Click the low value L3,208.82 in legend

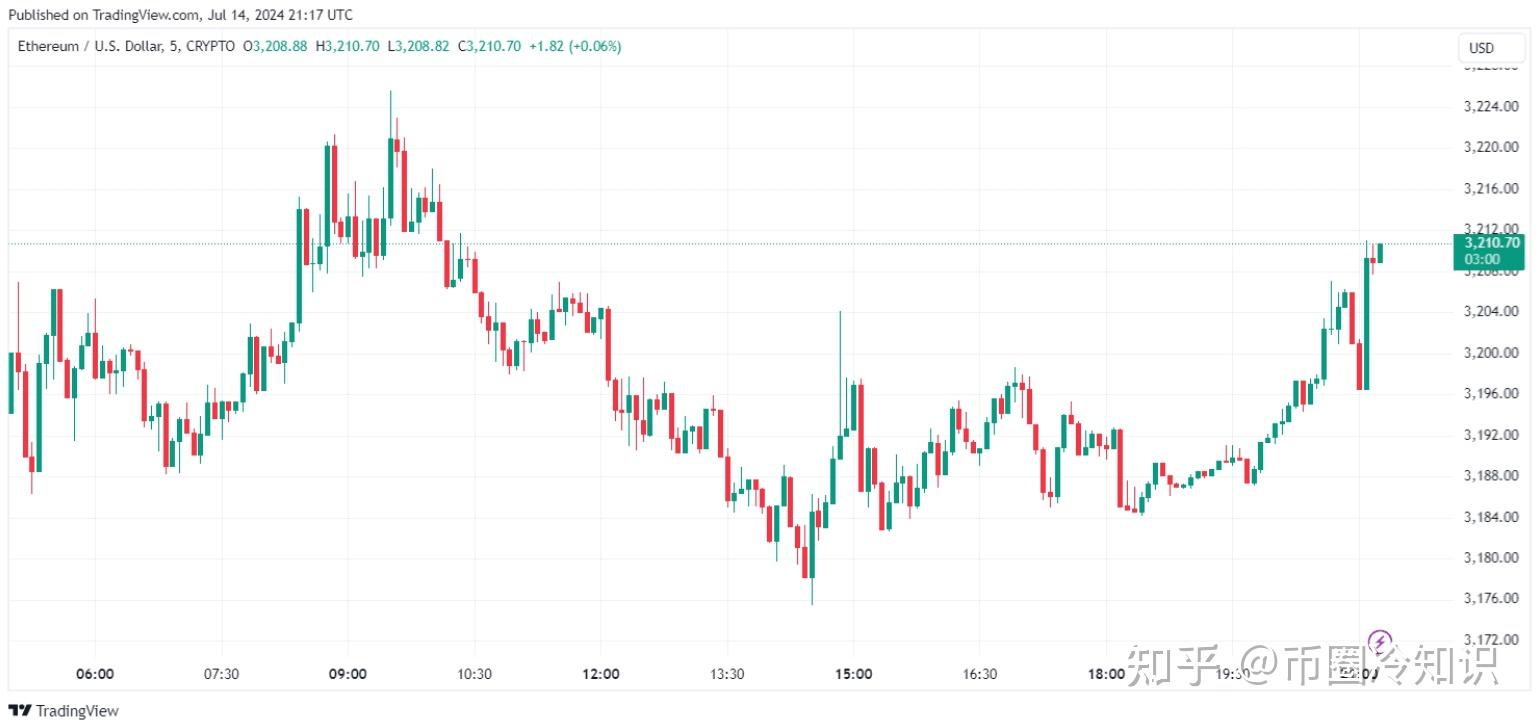(x=418, y=46)
